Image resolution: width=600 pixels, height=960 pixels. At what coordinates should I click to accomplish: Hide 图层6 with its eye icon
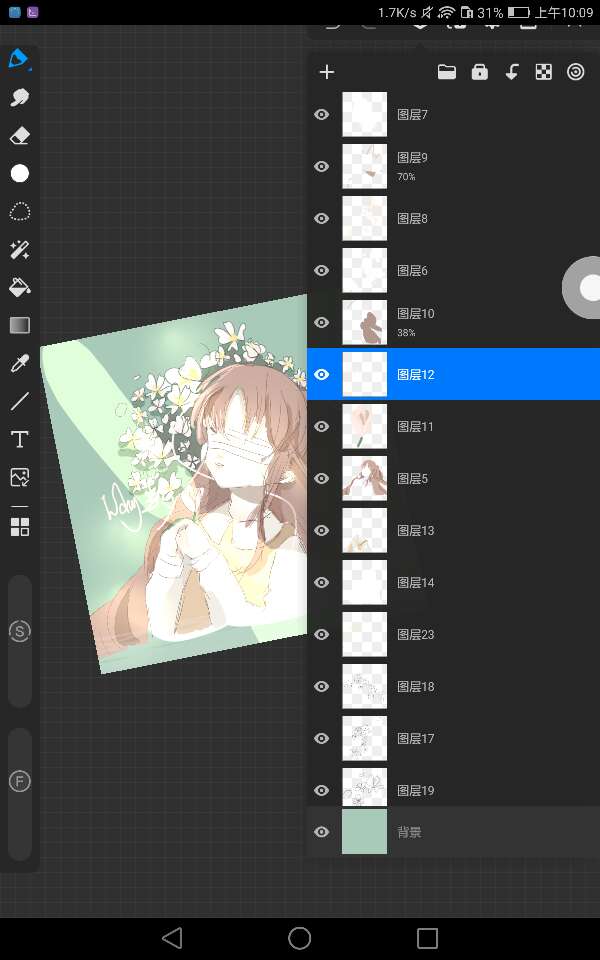(x=321, y=271)
